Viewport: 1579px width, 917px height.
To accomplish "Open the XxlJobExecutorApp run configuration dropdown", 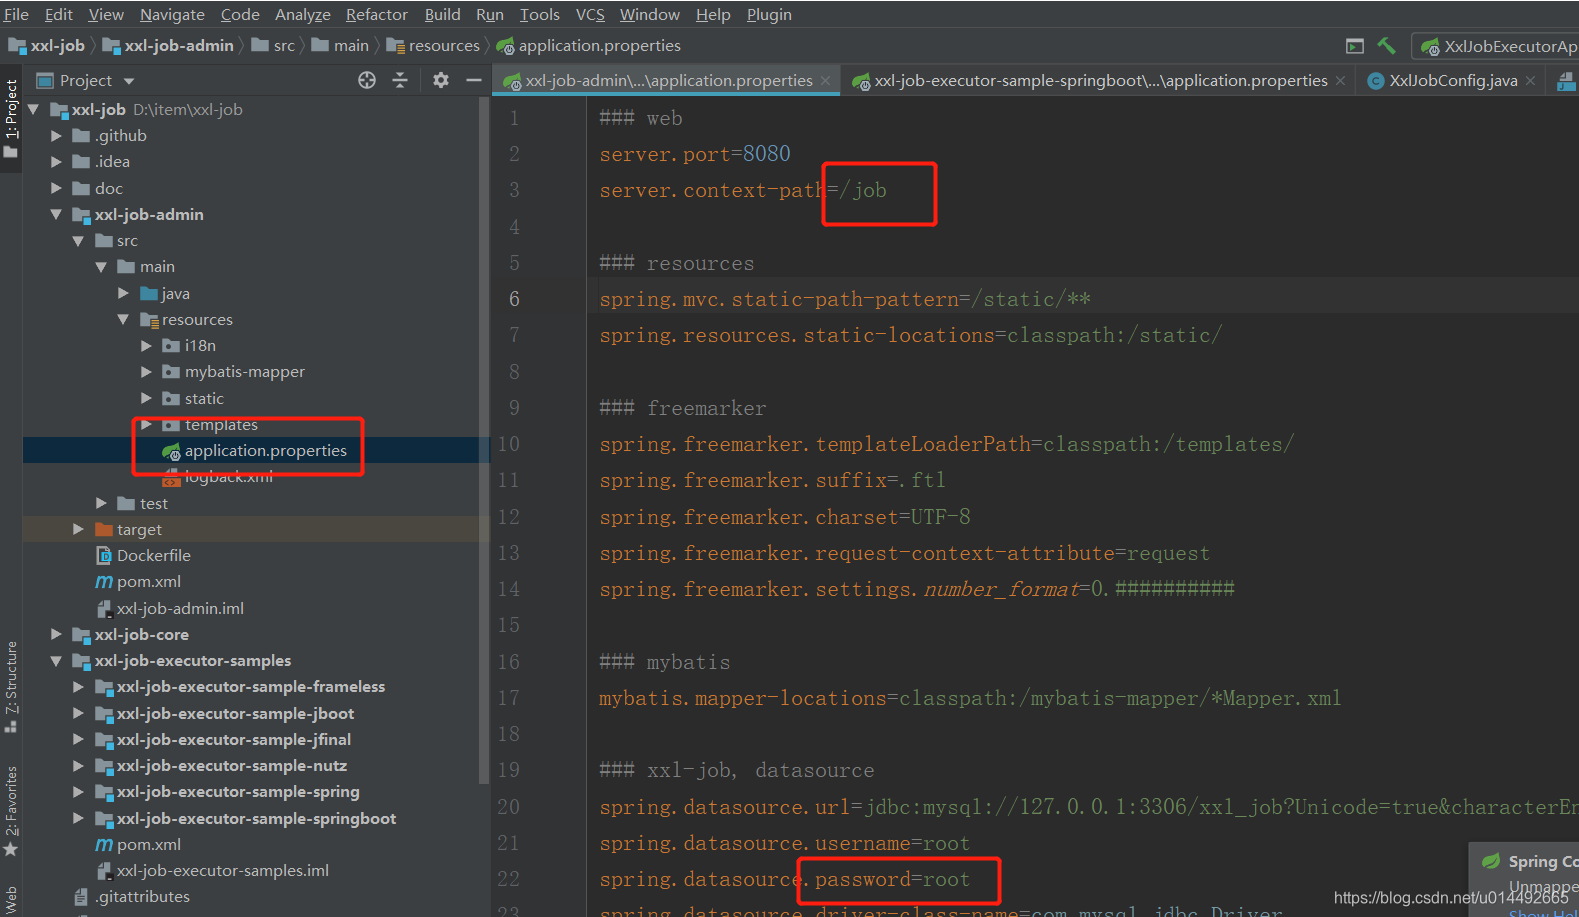I will click(1497, 46).
